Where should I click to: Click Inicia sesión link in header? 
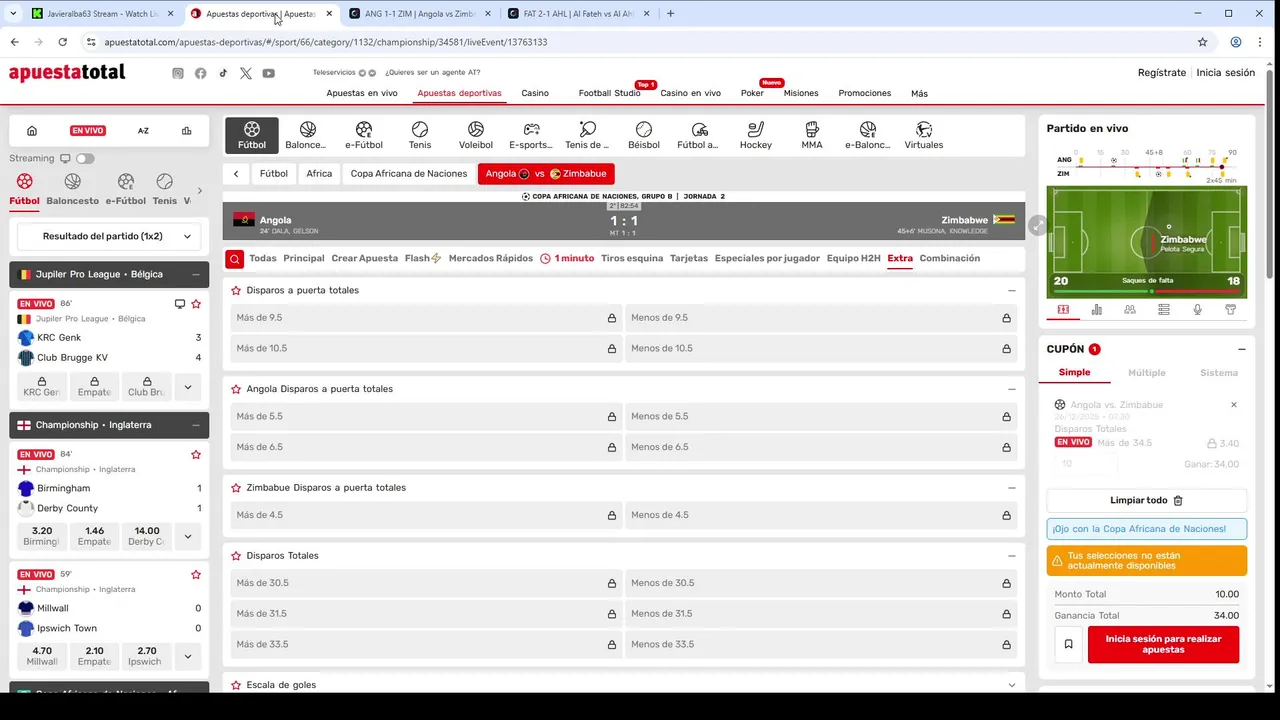(x=1225, y=73)
